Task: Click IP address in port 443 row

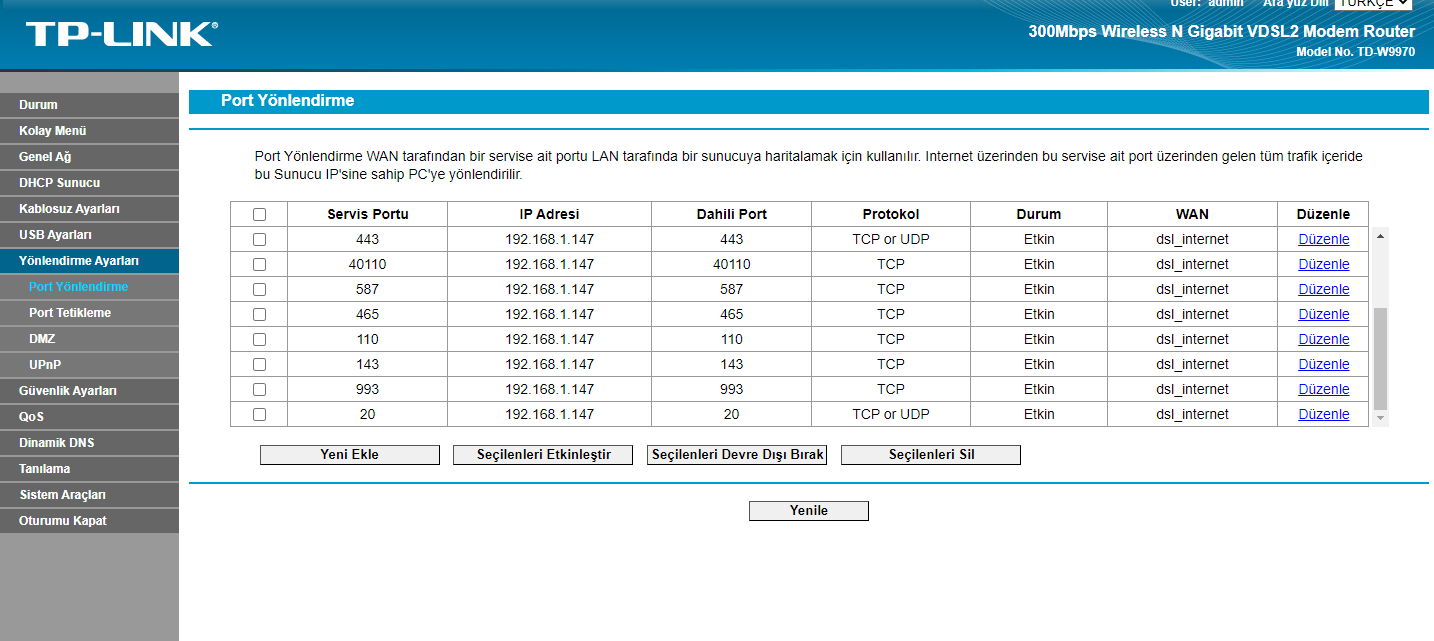Action: pos(549,239)
